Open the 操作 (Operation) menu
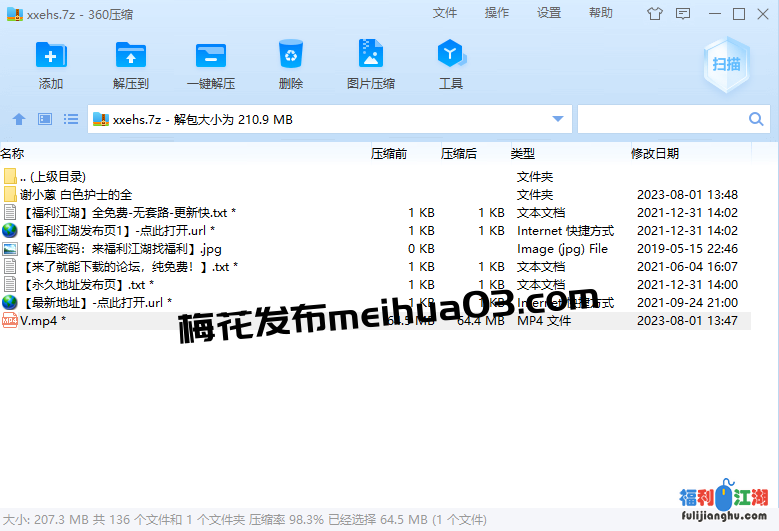The height and width of the screenshot is (531, 779). click(x=496, y=13)
